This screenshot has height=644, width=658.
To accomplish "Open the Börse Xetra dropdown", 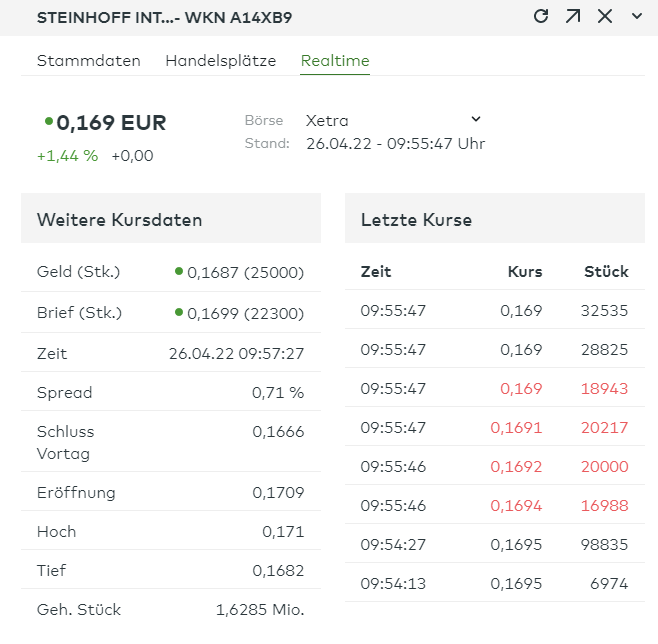I will point(394,120).
